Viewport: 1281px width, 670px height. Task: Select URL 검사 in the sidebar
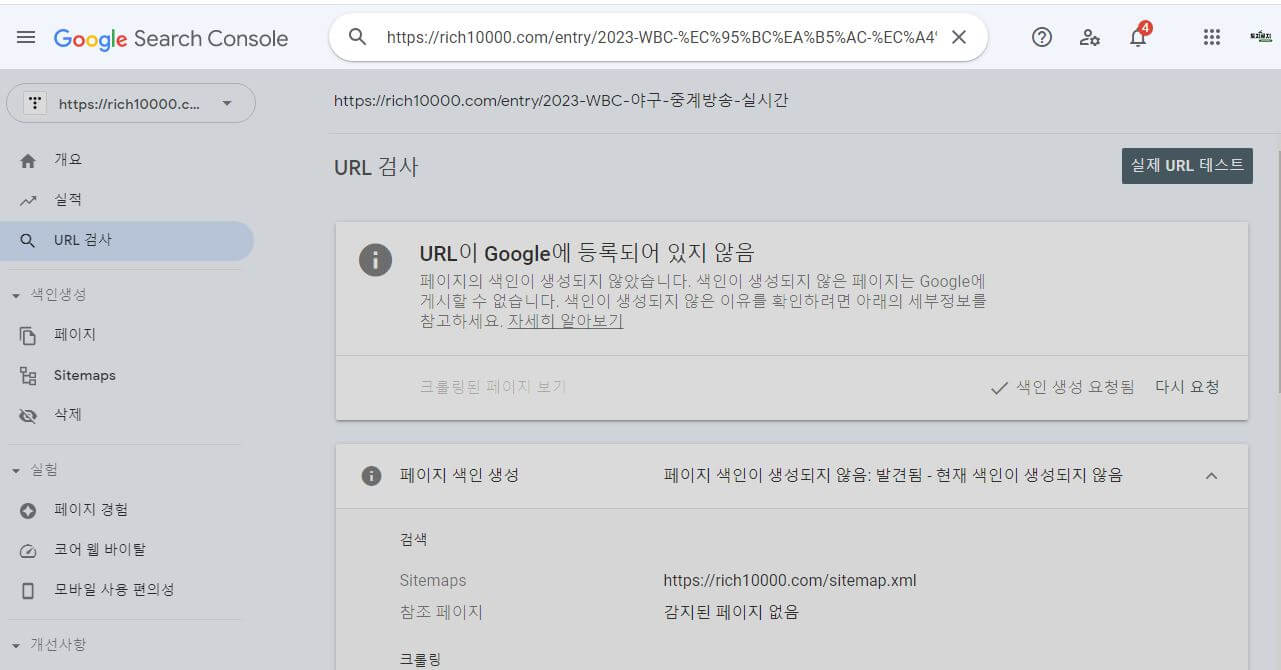pyautogui.click(x=127, y=240)
